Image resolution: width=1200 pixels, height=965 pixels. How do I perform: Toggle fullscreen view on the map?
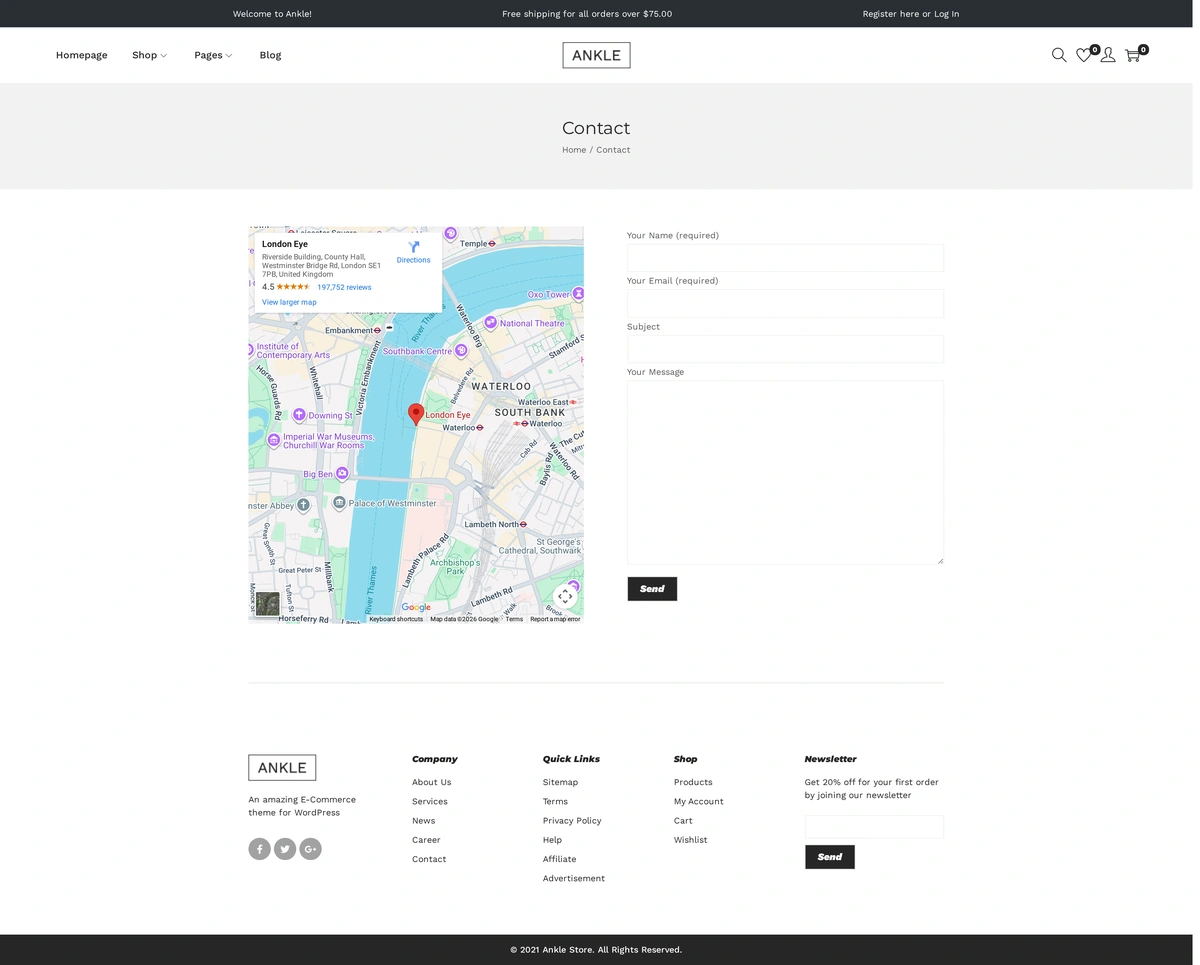[565, 597]
